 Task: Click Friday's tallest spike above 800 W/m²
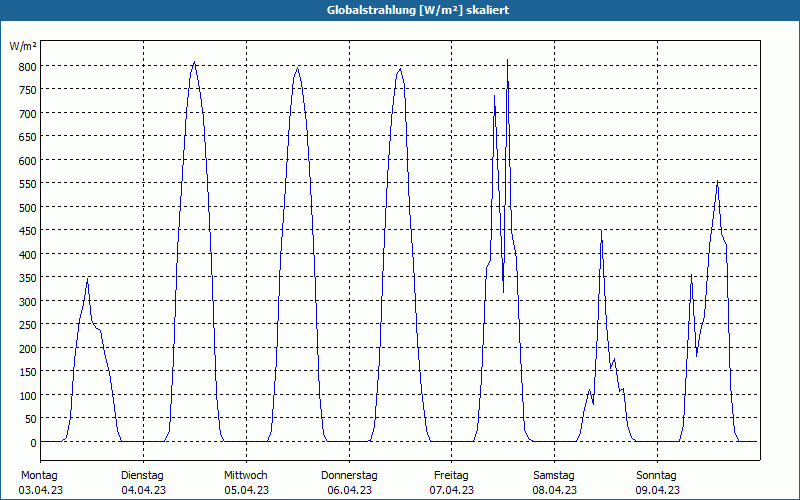507,60
